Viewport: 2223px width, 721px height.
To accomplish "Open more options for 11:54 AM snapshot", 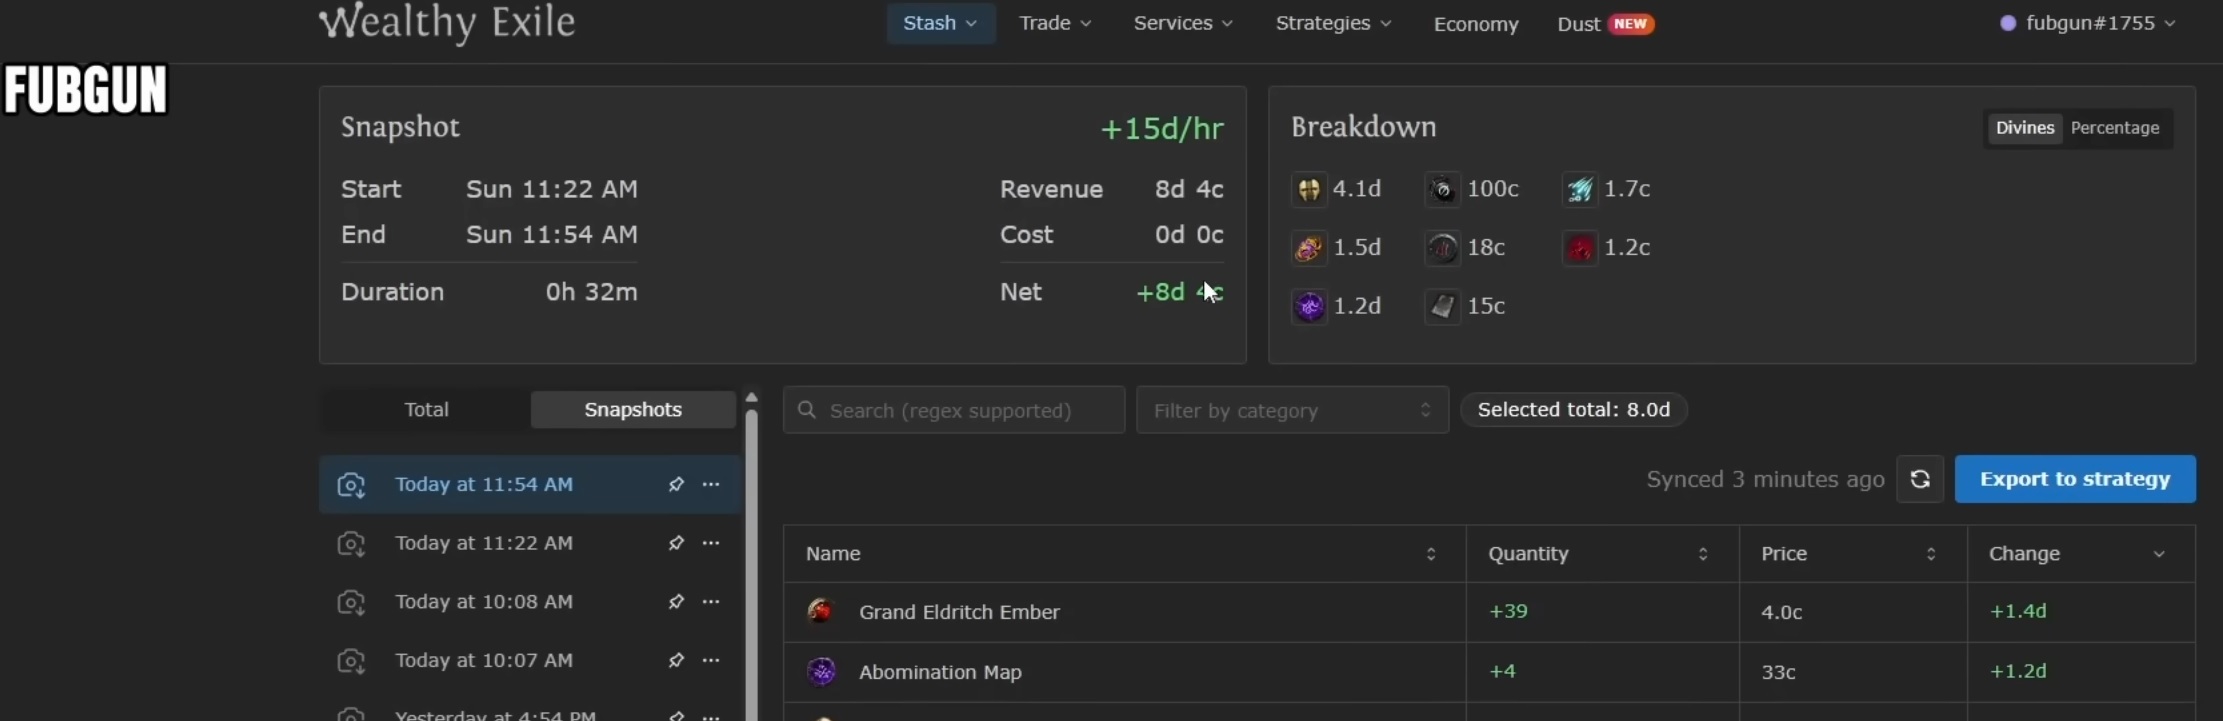I will coord(711,485).
